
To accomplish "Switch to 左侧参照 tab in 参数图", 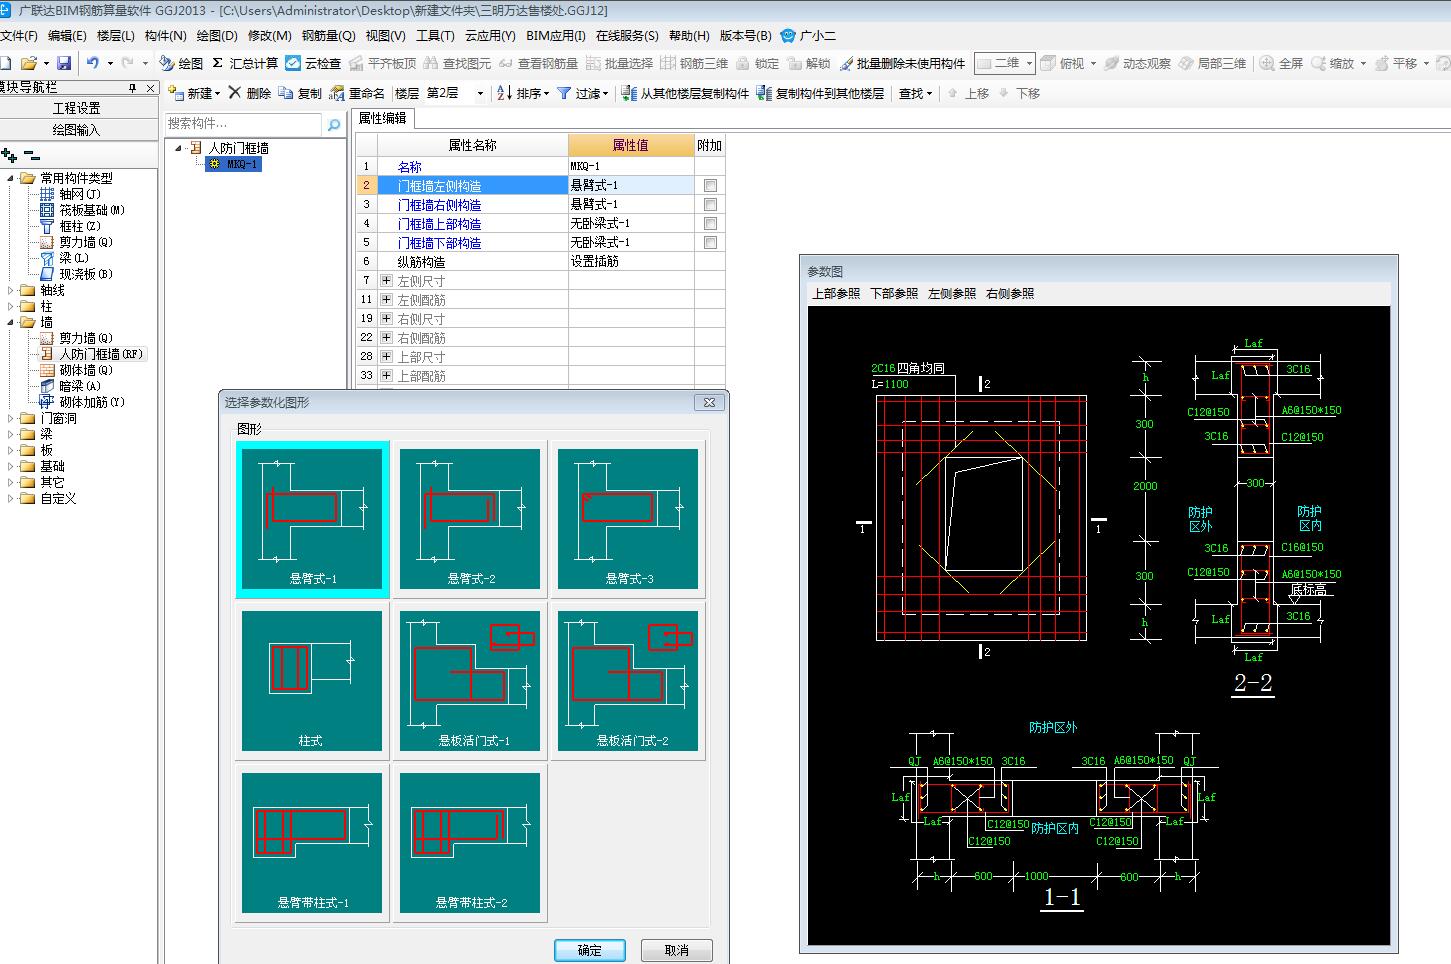I will (x=951, y=294).
